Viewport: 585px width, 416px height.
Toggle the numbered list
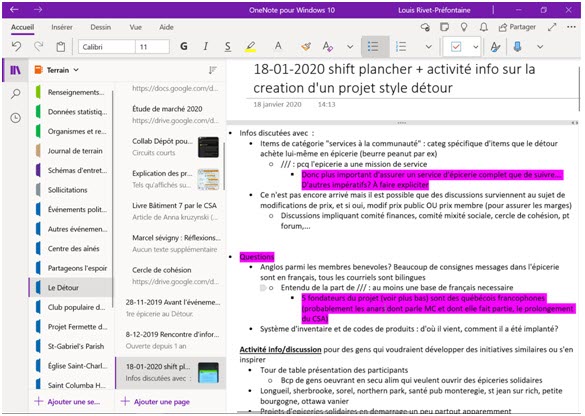401,47
